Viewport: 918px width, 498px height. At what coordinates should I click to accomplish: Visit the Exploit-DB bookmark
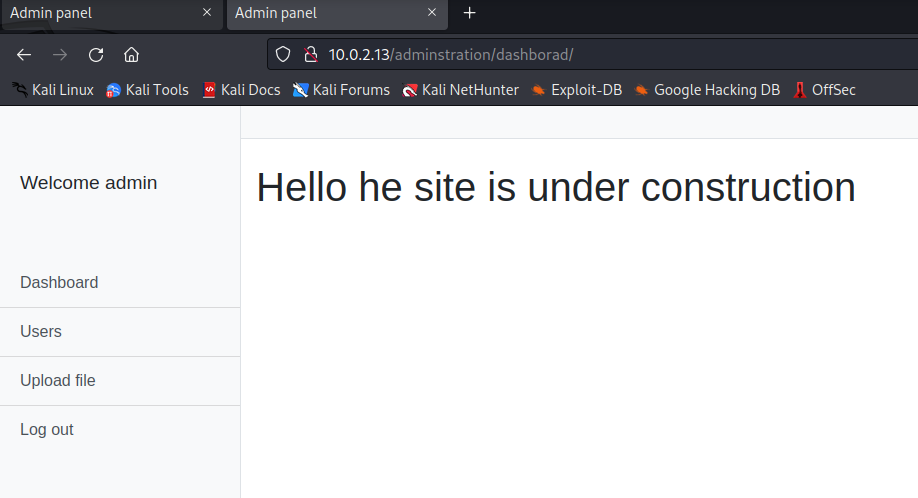click(x=577, y=90)
